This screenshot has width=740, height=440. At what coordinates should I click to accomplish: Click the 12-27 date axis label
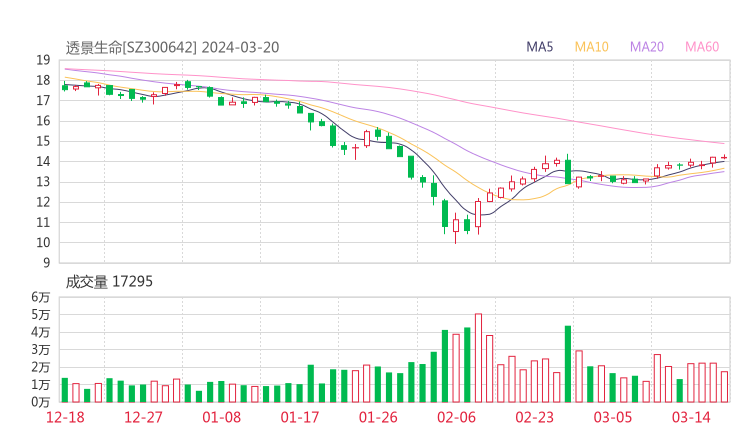pos(143,417)
